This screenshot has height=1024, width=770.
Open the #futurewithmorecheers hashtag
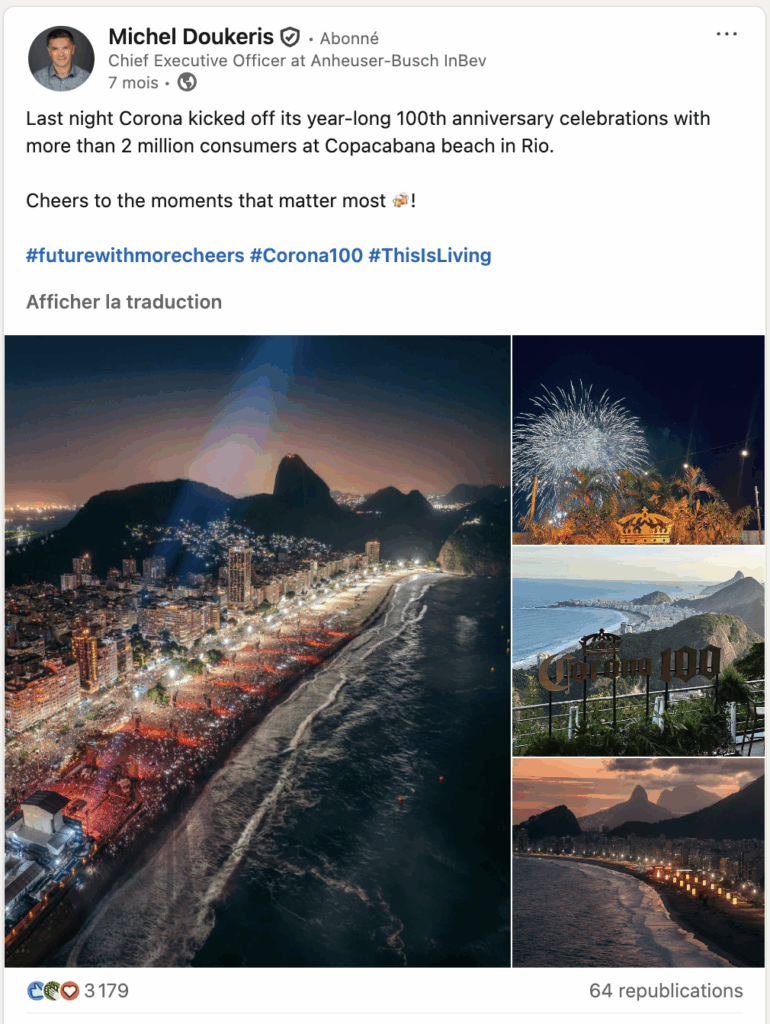(135, 255)
